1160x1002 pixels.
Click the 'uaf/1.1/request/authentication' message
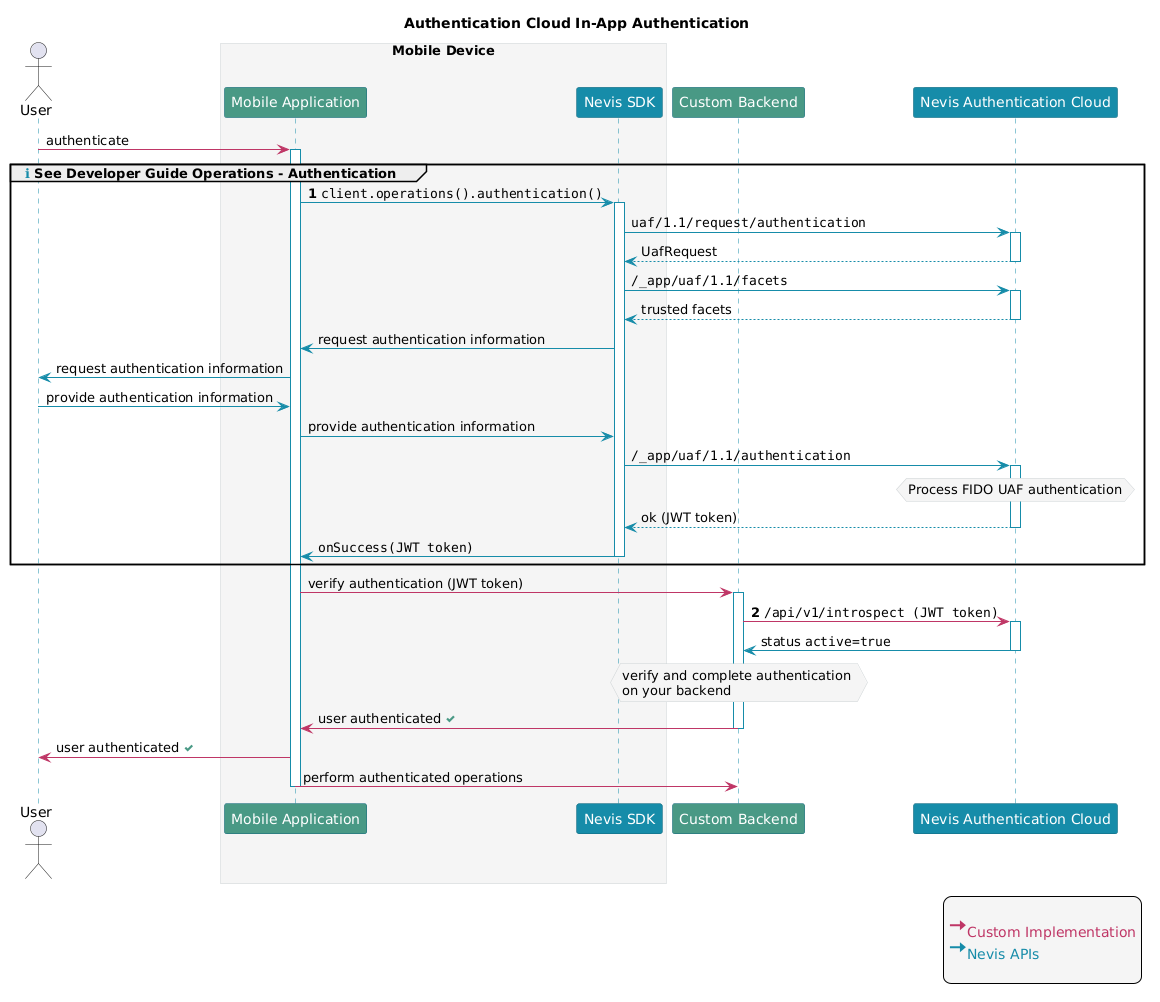click(748, 223)
